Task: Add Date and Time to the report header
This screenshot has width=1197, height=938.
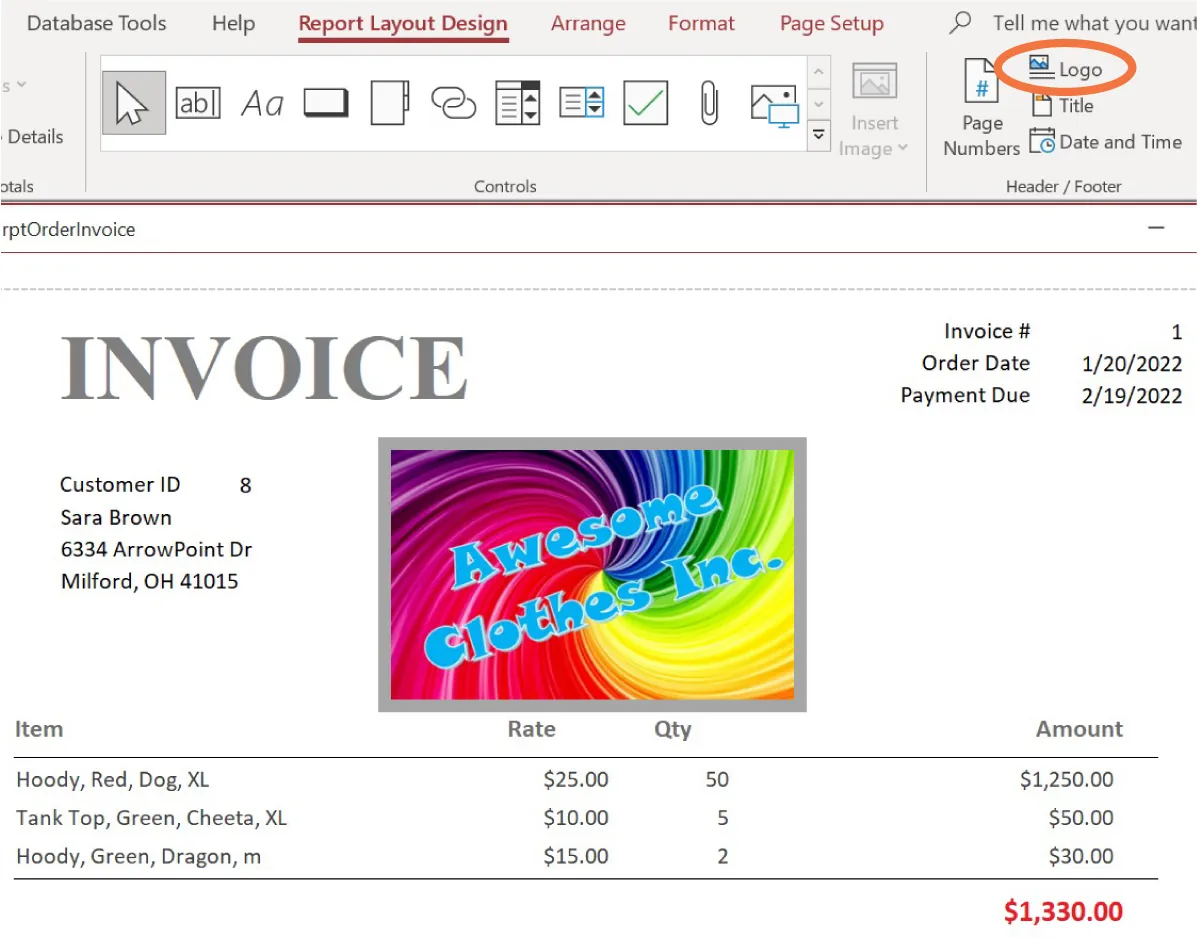Action: pos(1105,142)
